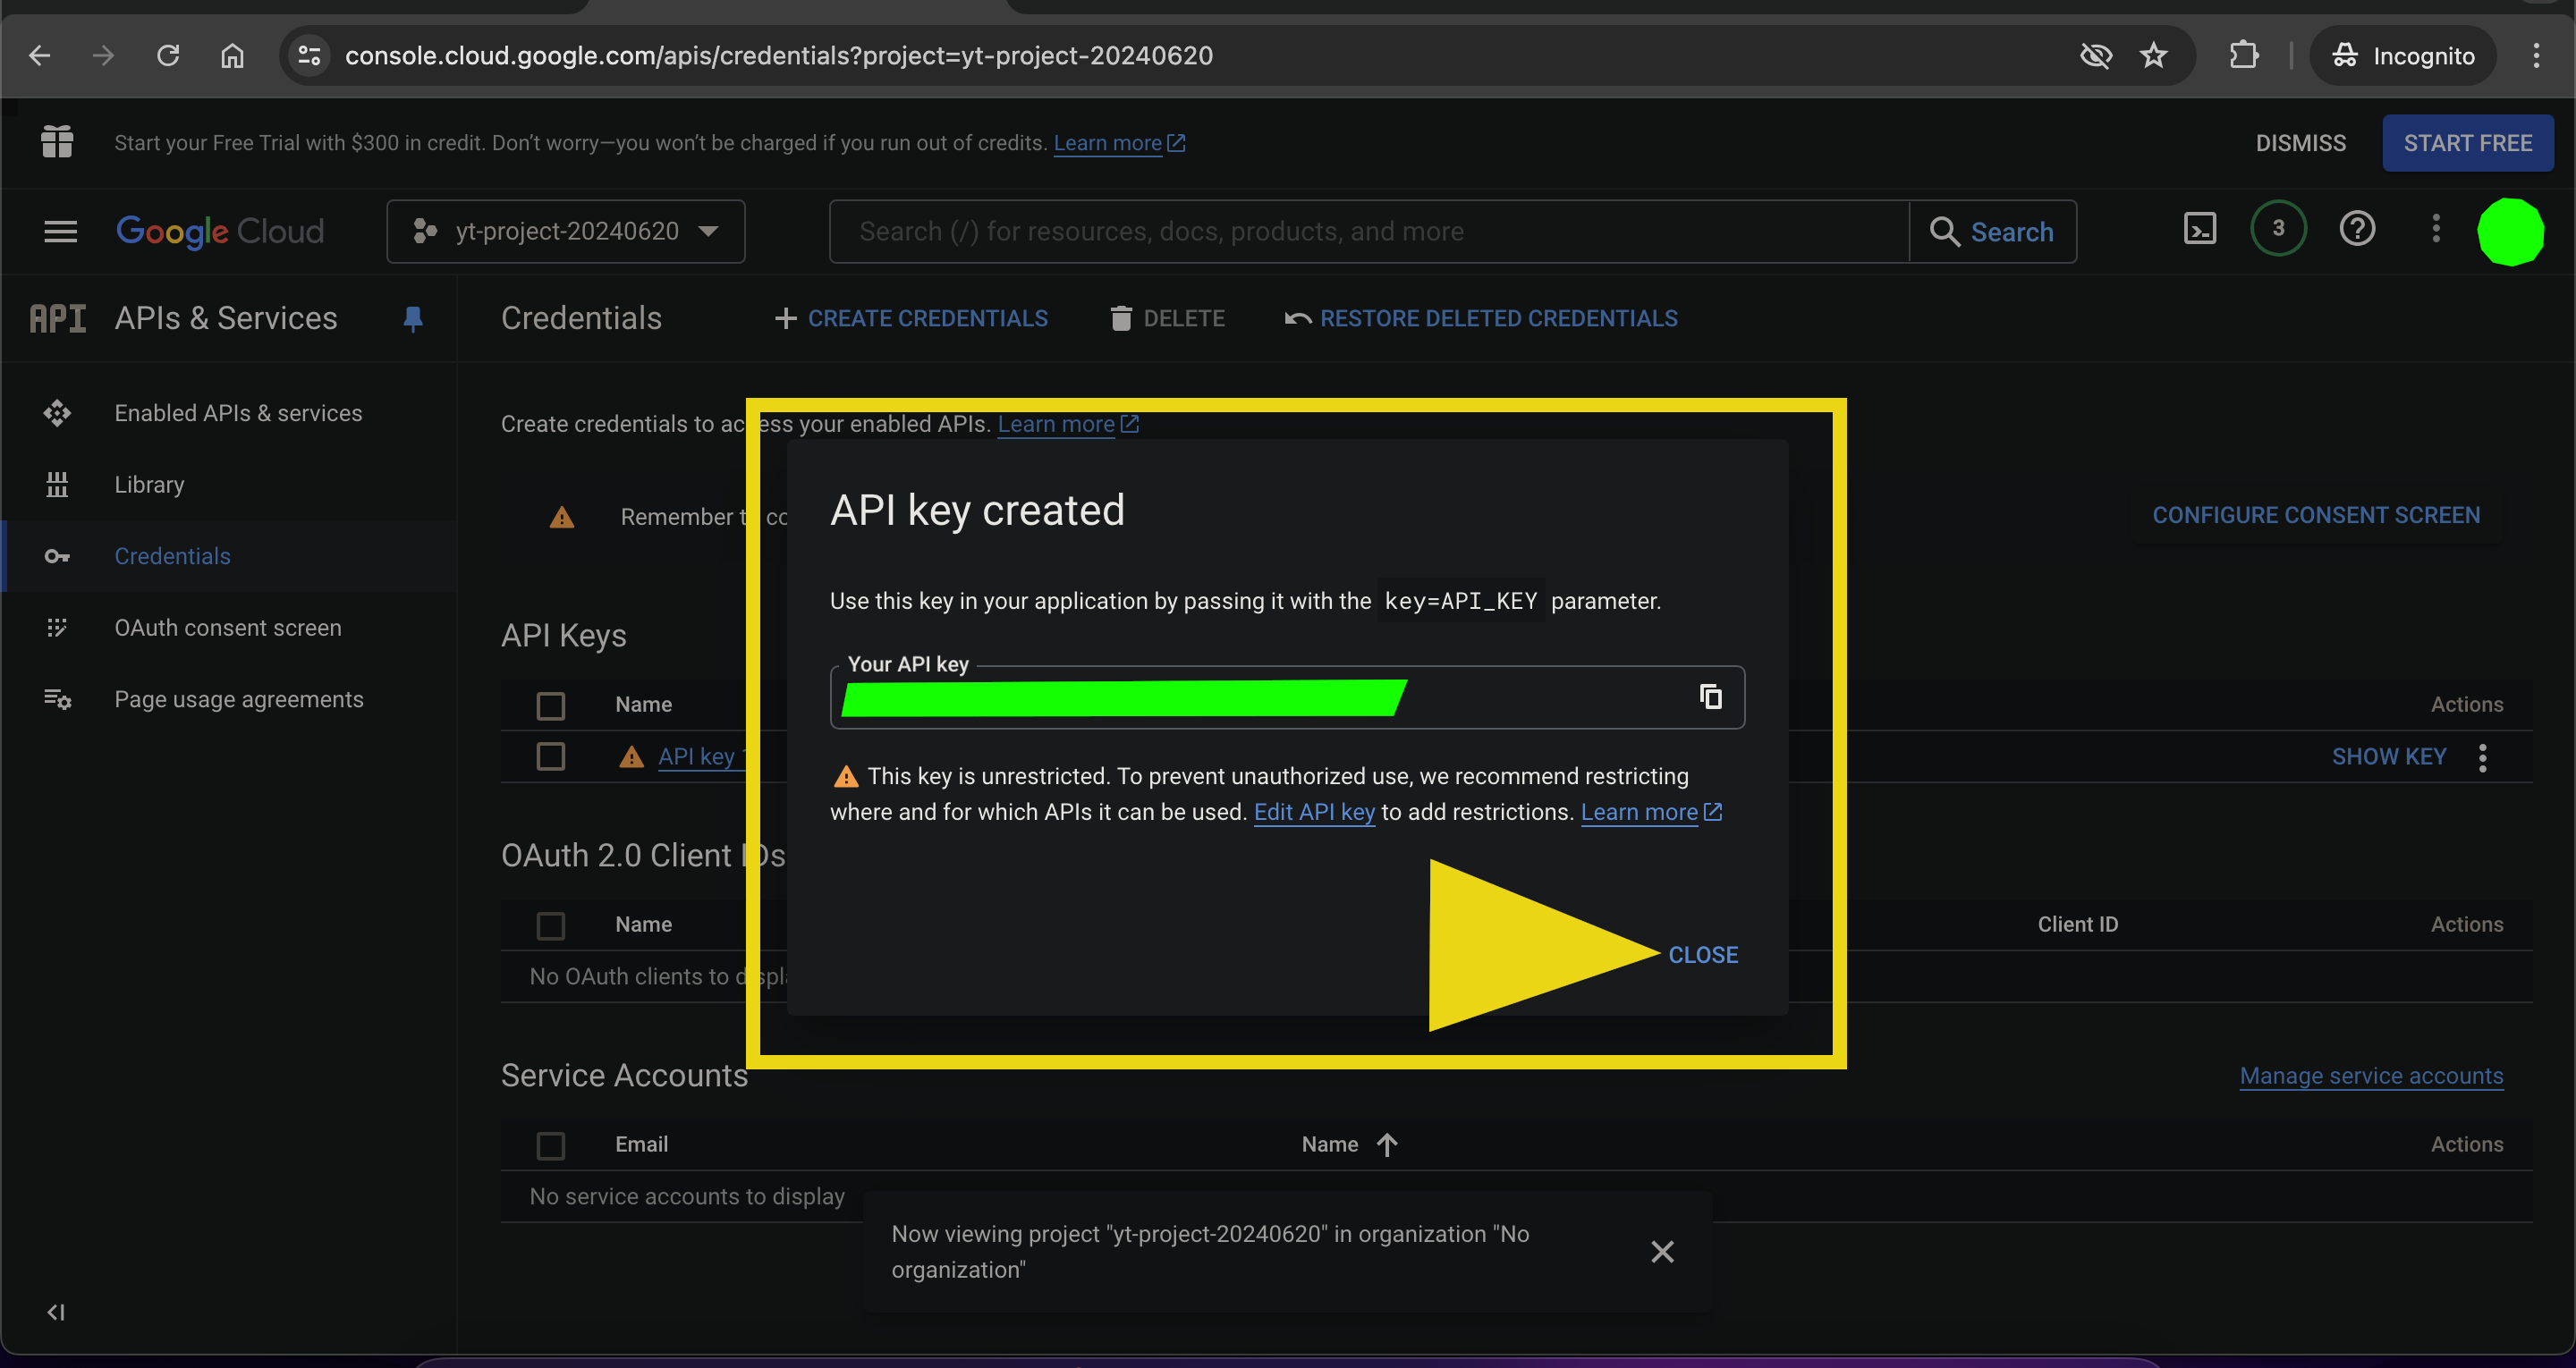This screenshot has height=1368, width=2576.
Task: Open Learn more link in free trial banner
Action: click(x=1118, y=143)
